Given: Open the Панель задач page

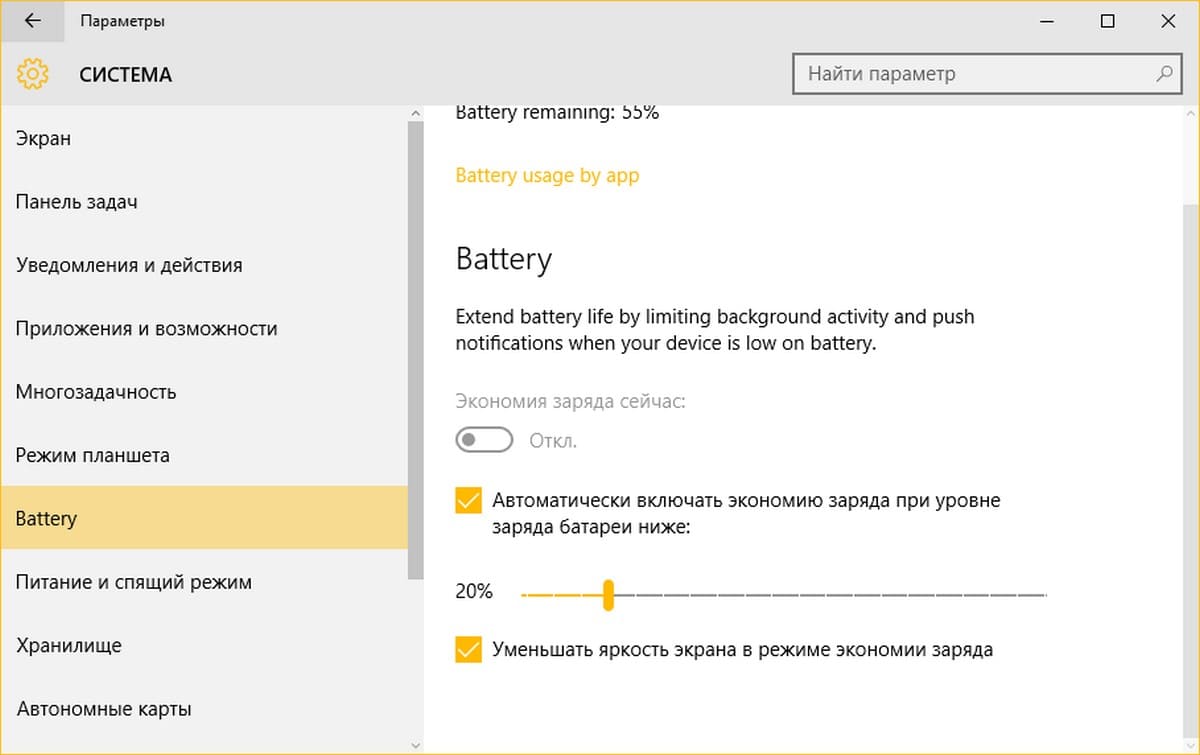Looking at the screenshot, I should [x=204, y=202].
